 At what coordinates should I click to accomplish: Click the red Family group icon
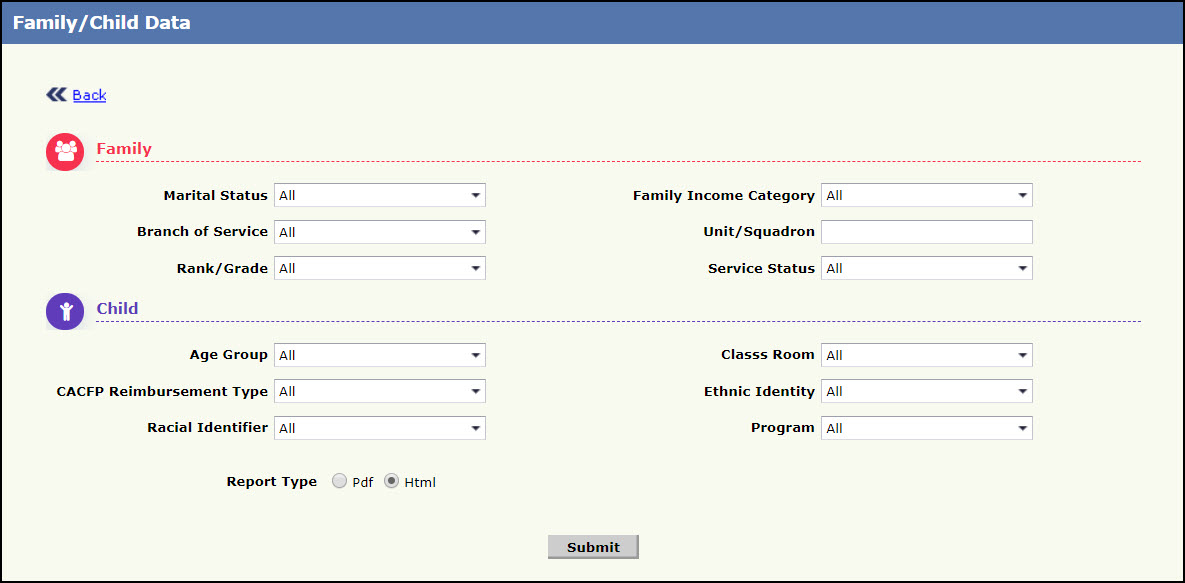click(66, 152)
